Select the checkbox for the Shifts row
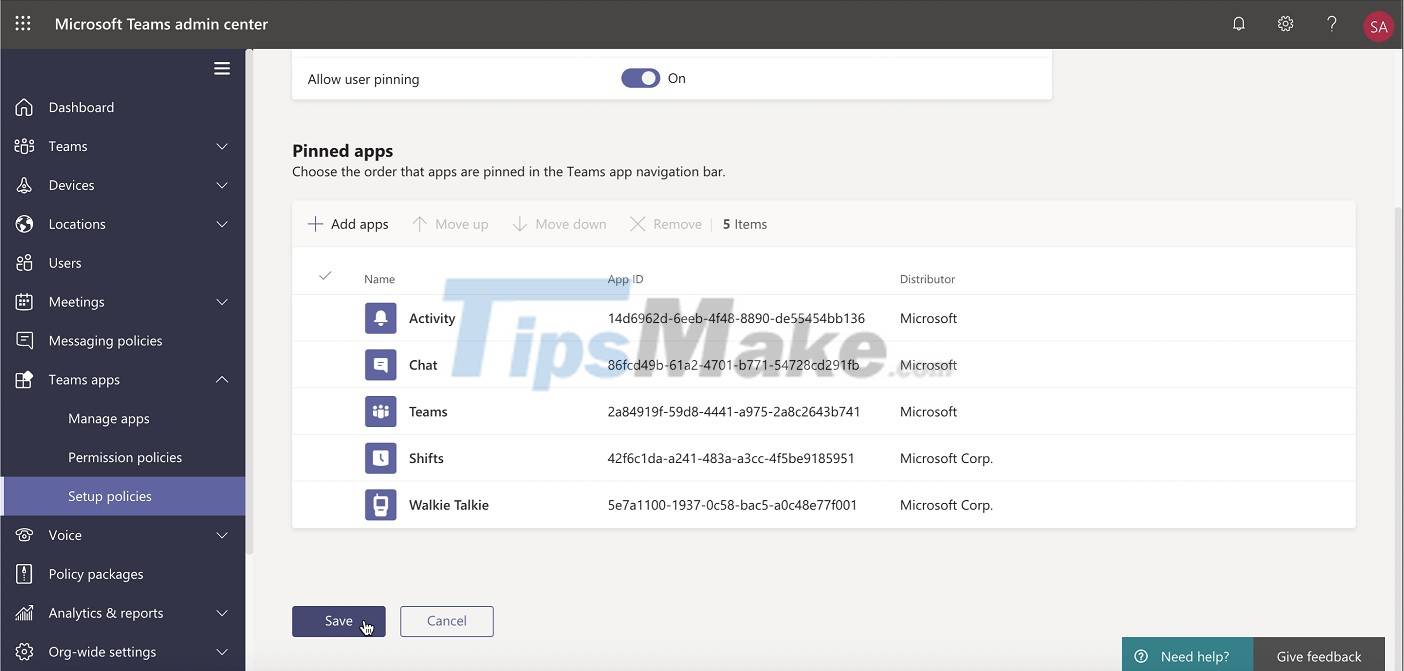 (x=325, y=458)
